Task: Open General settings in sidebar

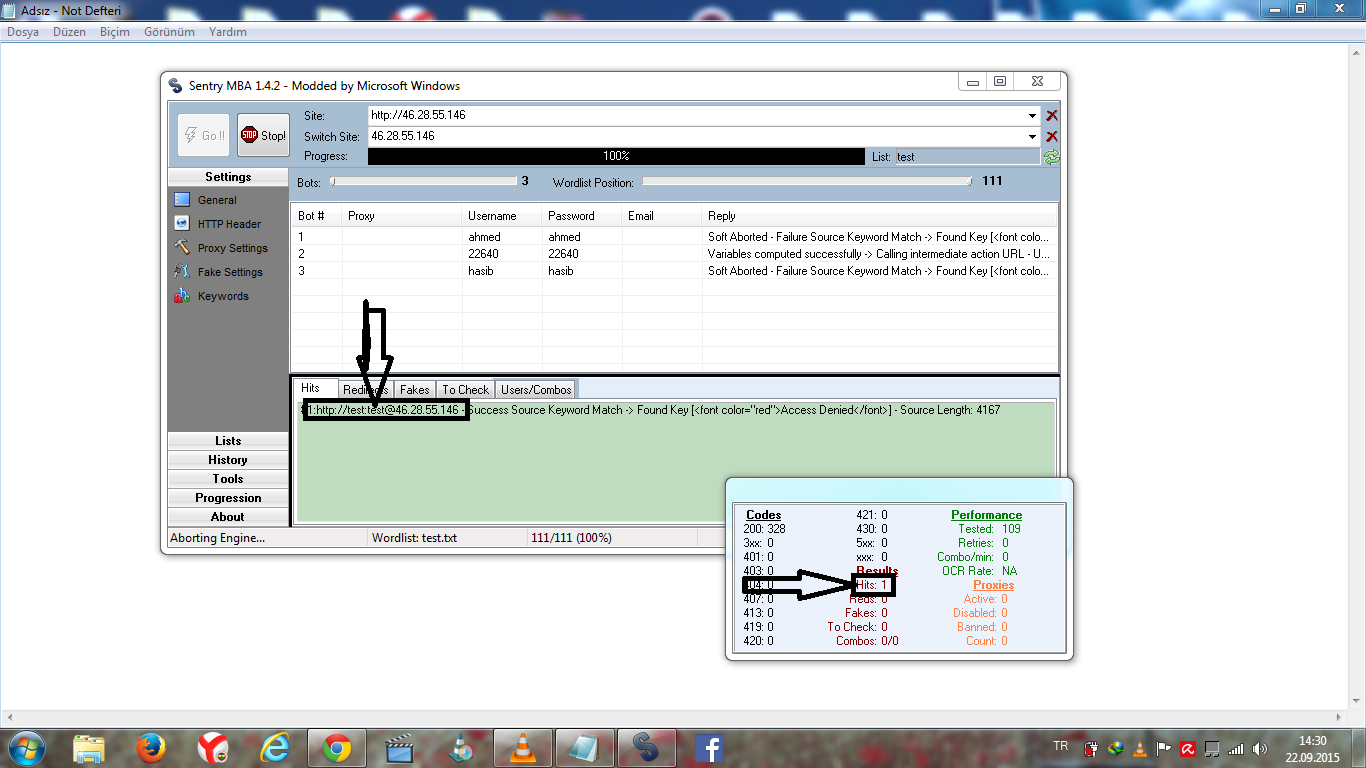Action: pos(216,200)
